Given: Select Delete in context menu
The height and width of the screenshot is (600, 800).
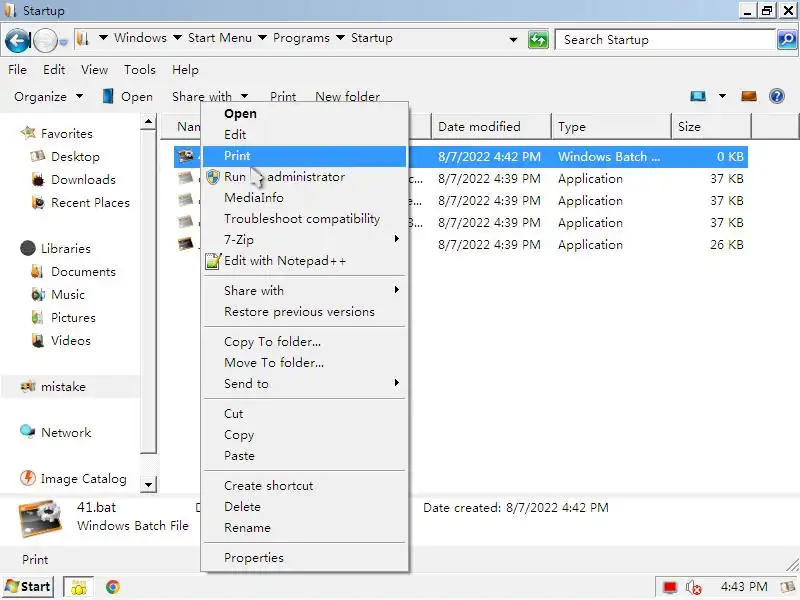Looking at the screenshot, I should click(x=305, y=506).
